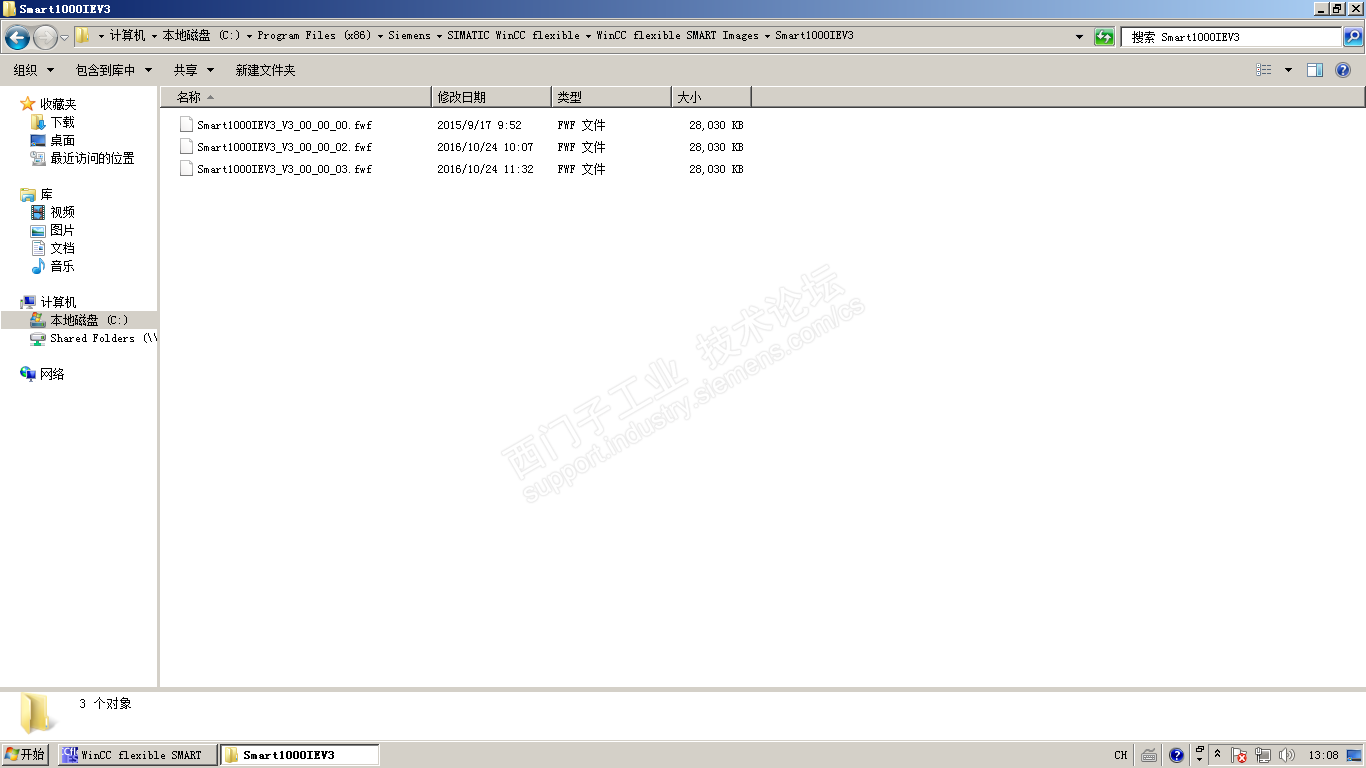Click the greyed Forward navigation arrow

click(45, 38)
